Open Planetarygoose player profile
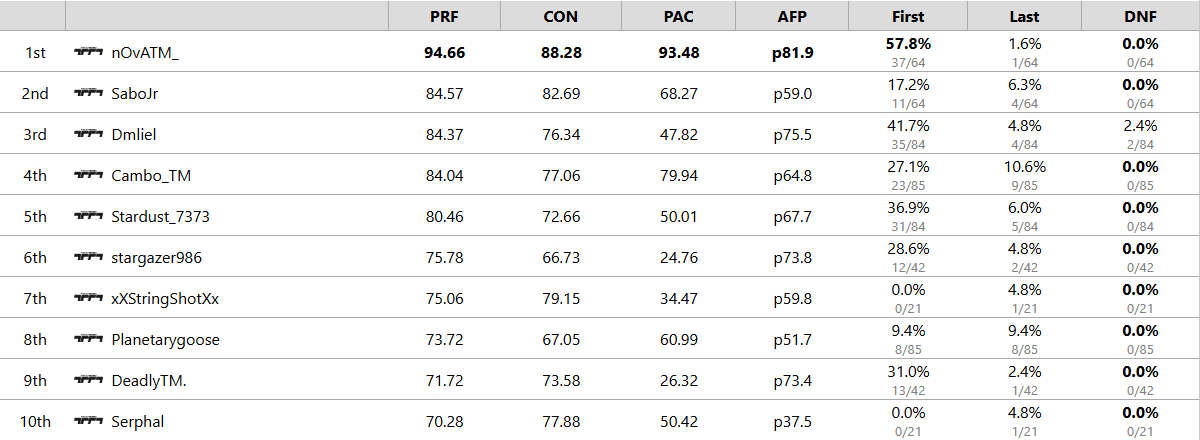The image size is (1200, 440). (166, 340)
